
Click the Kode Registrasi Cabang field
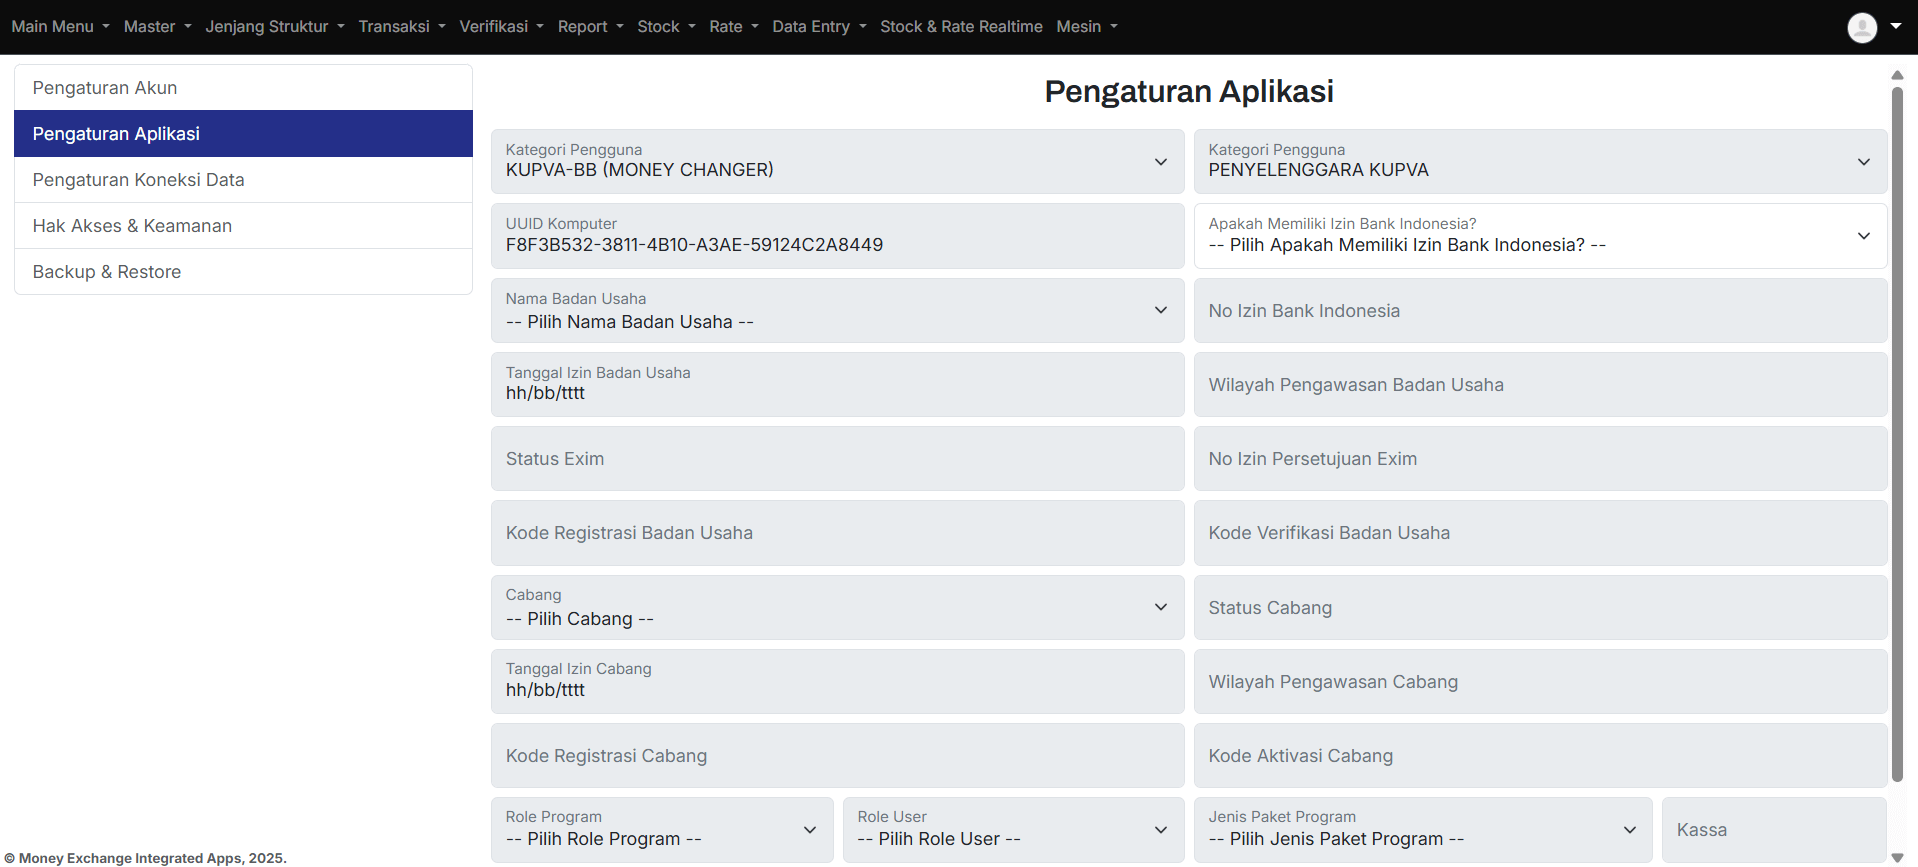(837, 756)
